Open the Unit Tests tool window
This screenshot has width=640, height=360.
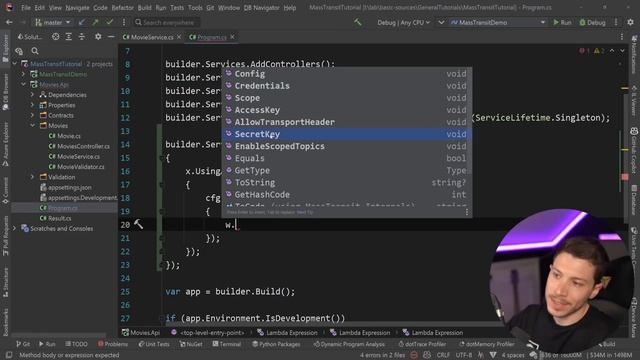[153, 344]
